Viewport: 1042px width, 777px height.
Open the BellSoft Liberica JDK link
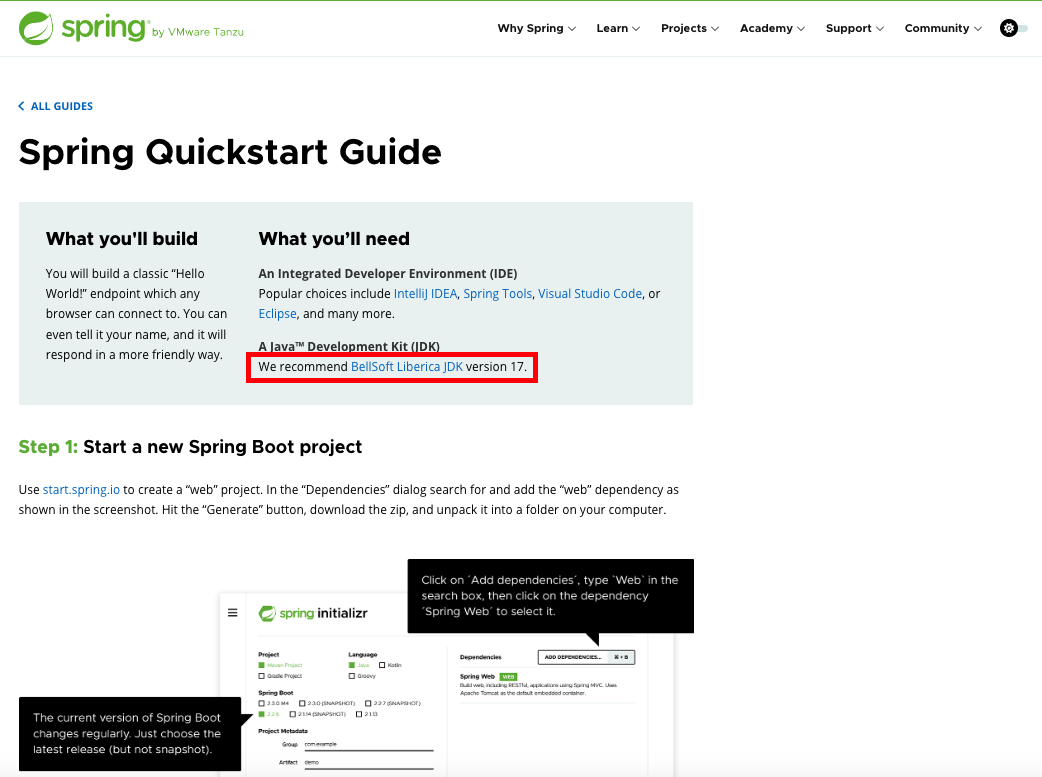coord(407,367)
